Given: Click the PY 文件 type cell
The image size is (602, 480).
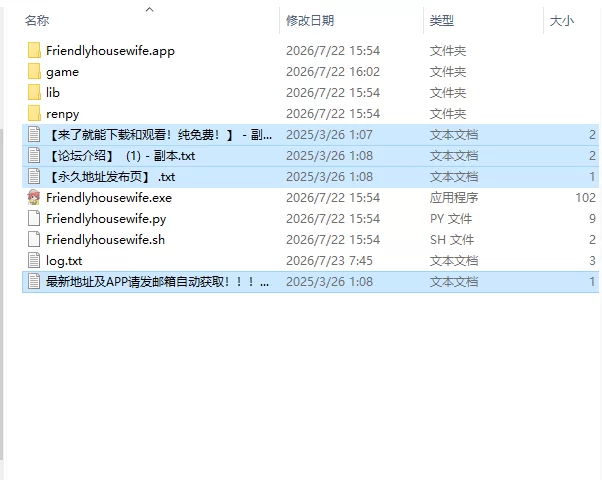Looking at the screenshot, I should click(x=451, y=218).
